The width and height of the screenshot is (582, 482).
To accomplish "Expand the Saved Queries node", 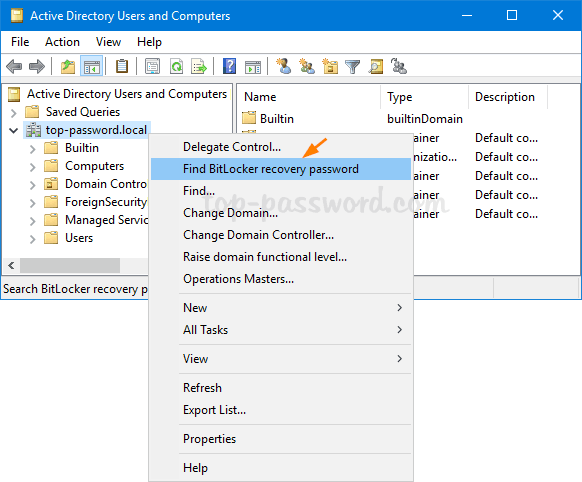I will (x=14, y=112).
